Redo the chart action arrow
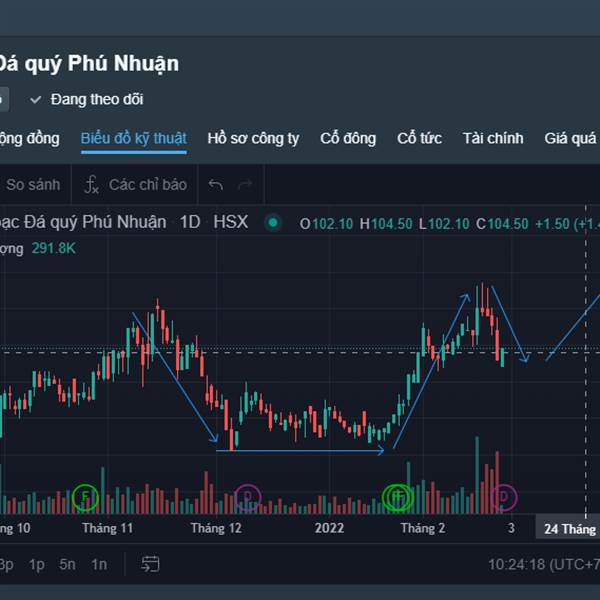The height and width of the screenshot is (600, 600). coord(245,185)
